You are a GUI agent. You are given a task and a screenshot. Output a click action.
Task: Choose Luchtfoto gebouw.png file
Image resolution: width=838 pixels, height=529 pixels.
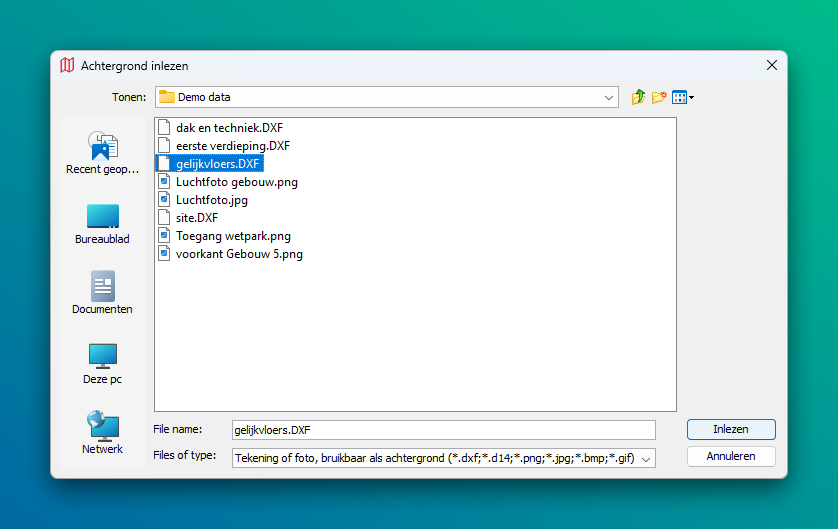[x=236, y=182]
